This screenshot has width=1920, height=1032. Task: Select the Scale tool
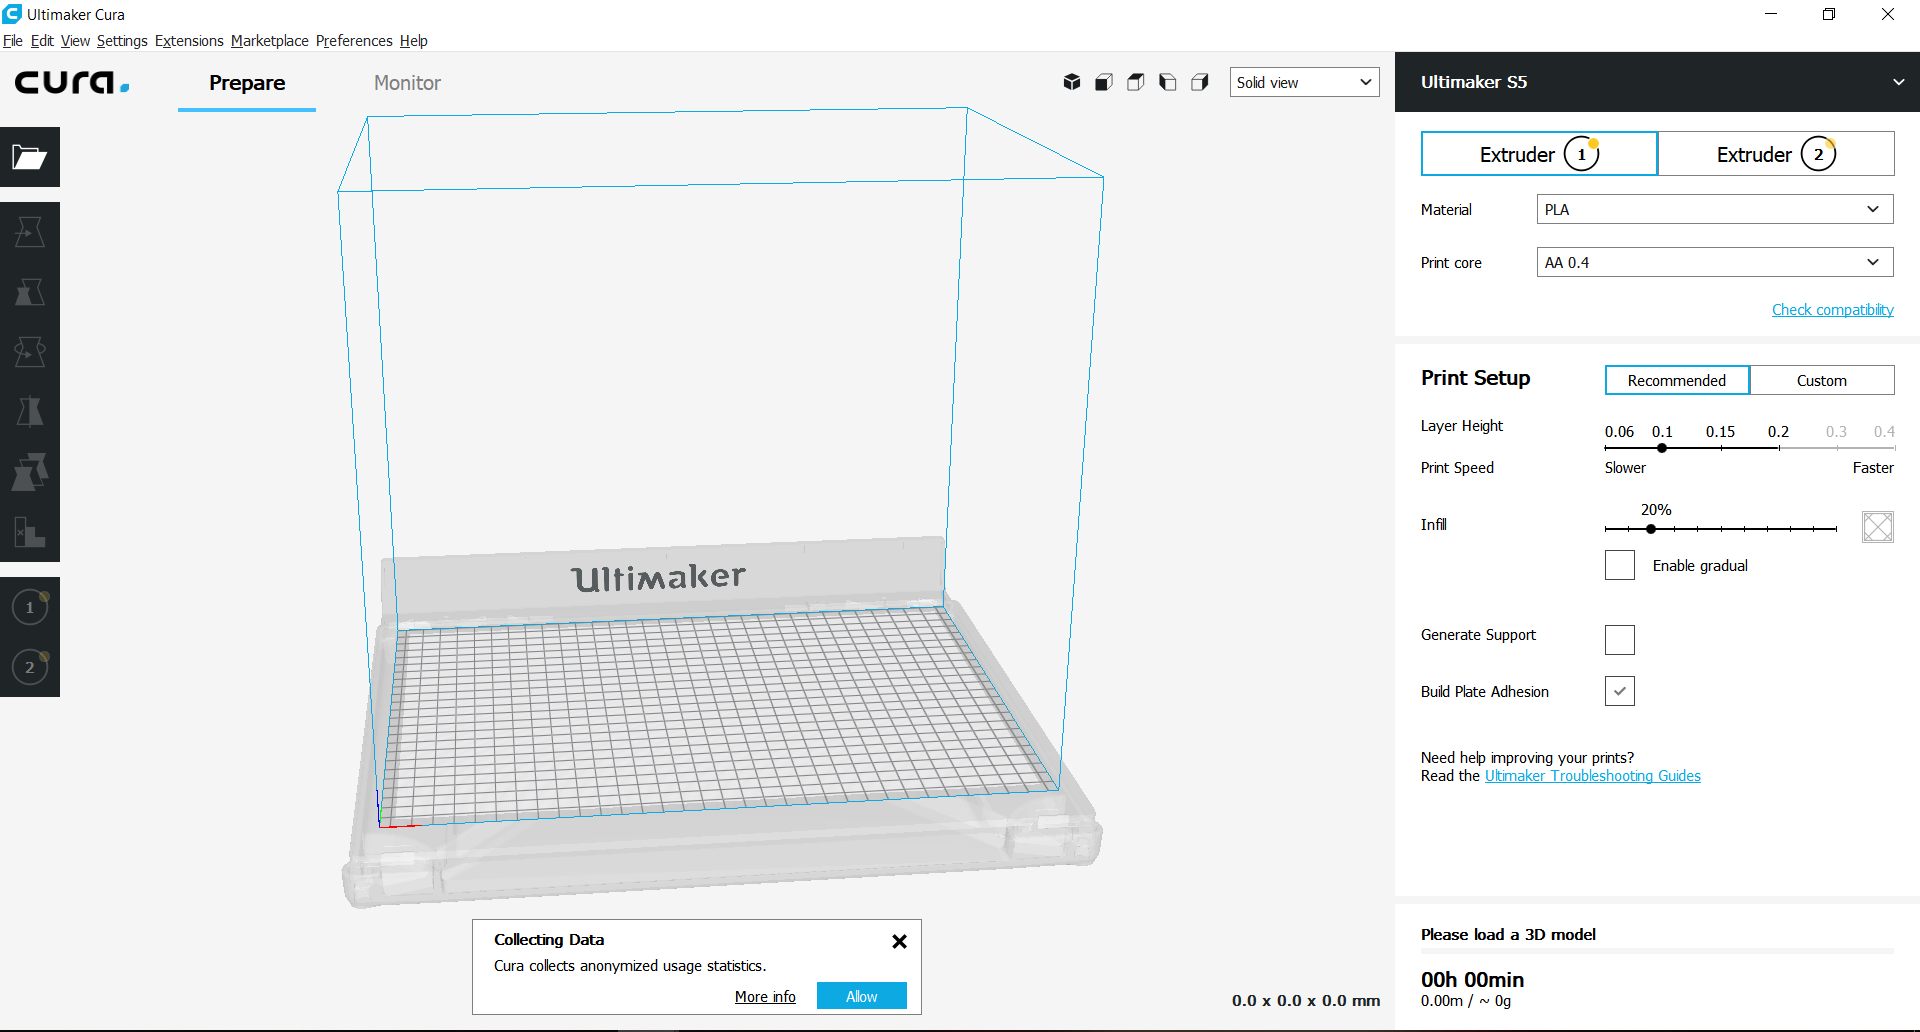point(30,291)
